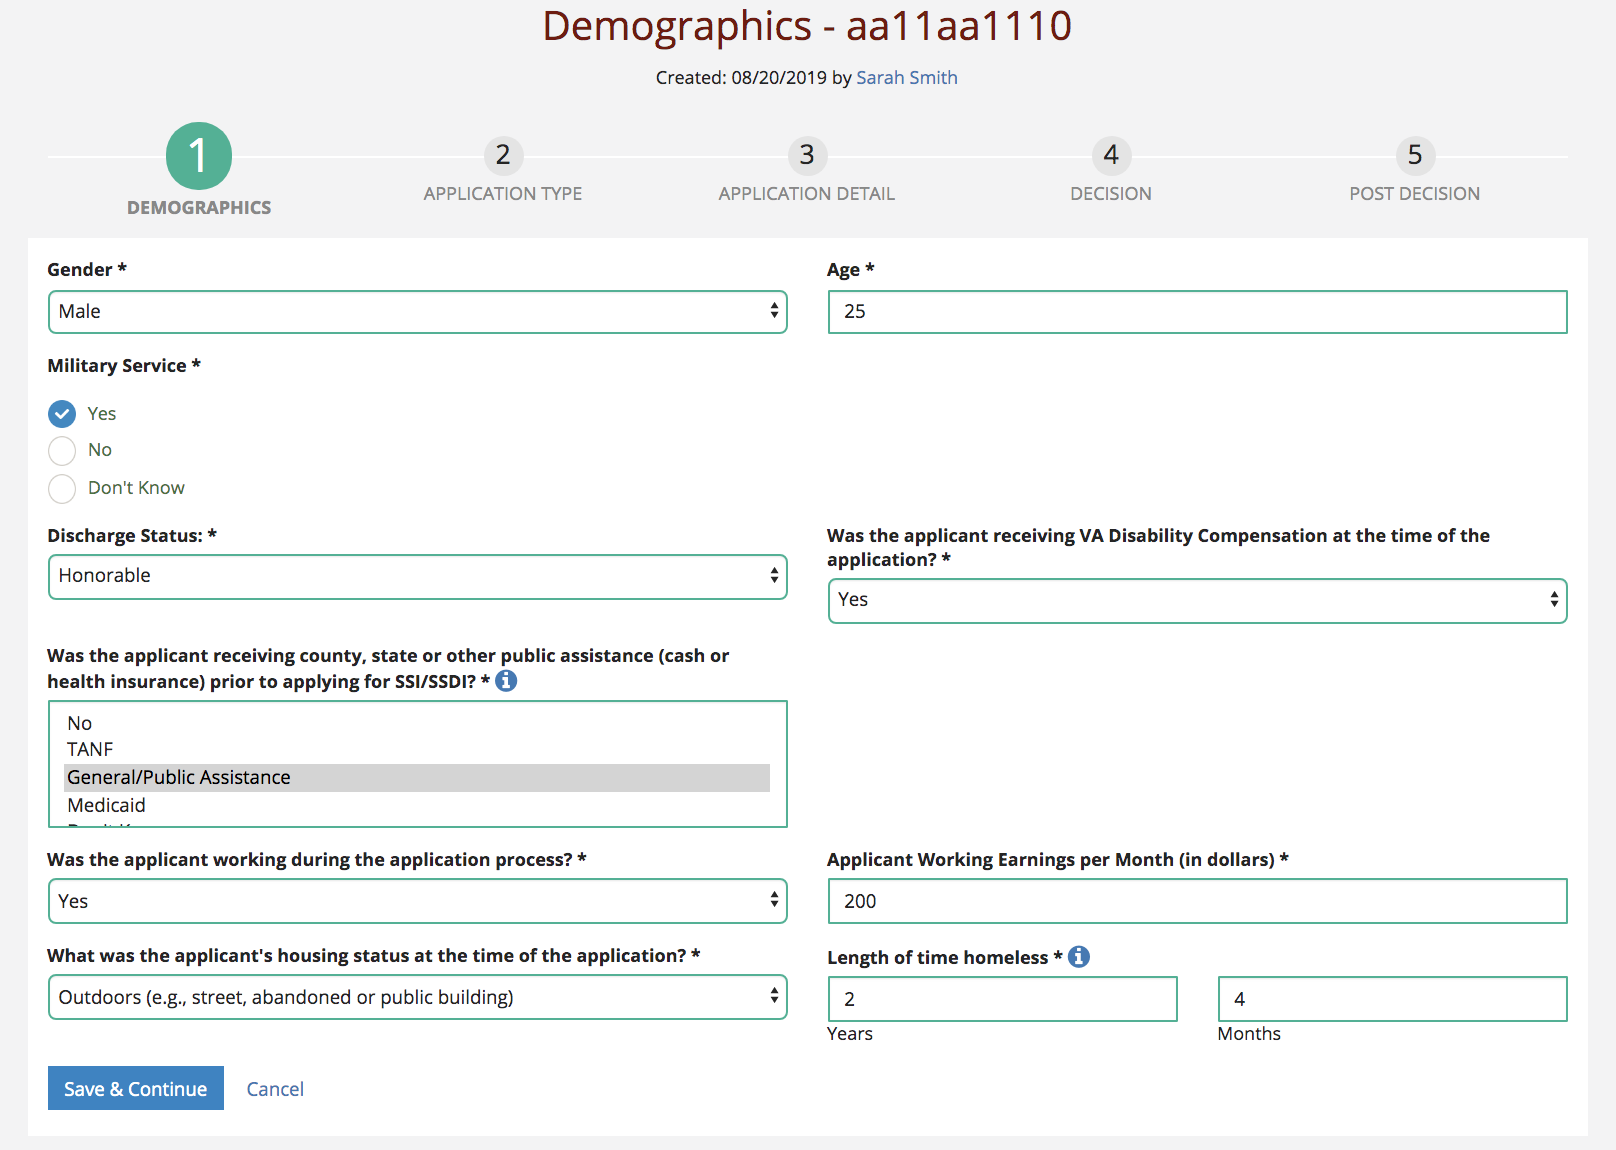Image resolution: width=1616 pixels, height=1150 pixels.
Task: Open the housing status dropdown
Action: [x=417, y=997]
